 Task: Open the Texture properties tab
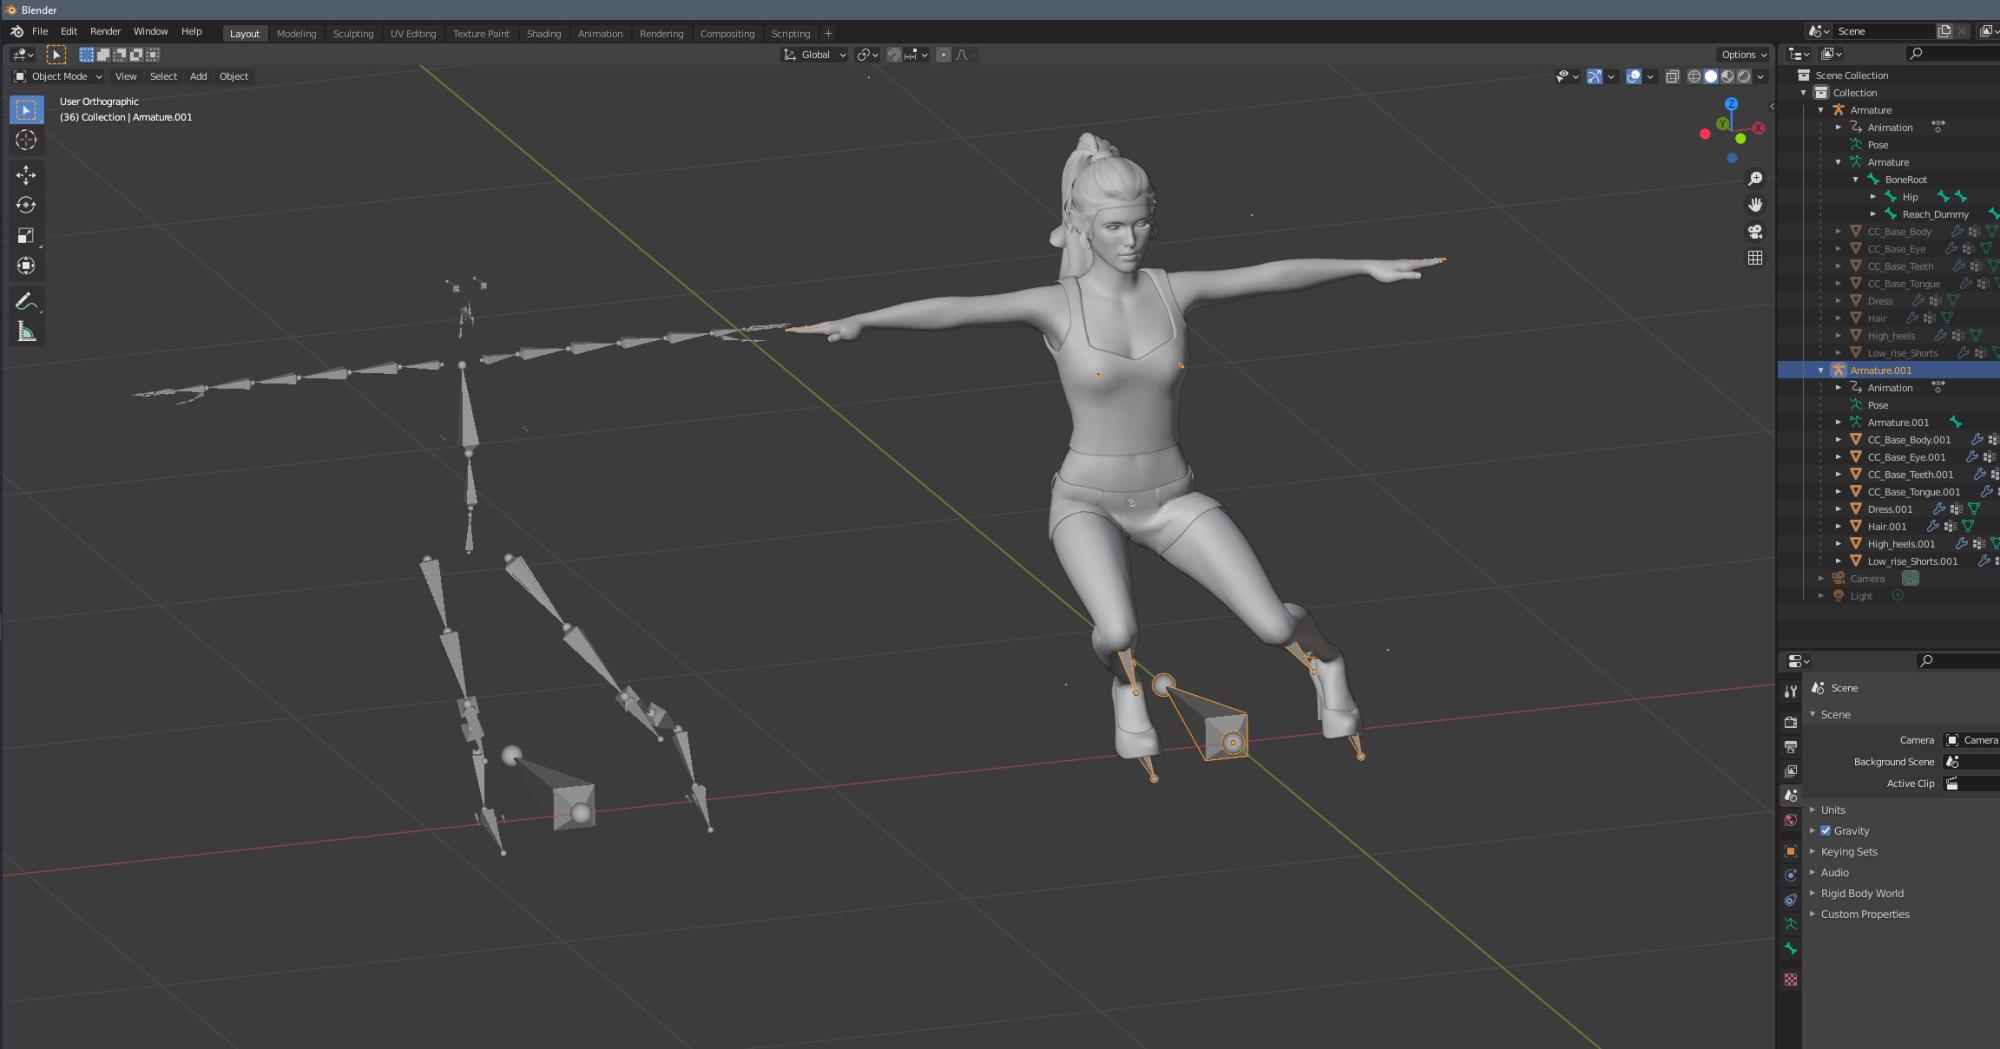tap(1791, 980)
